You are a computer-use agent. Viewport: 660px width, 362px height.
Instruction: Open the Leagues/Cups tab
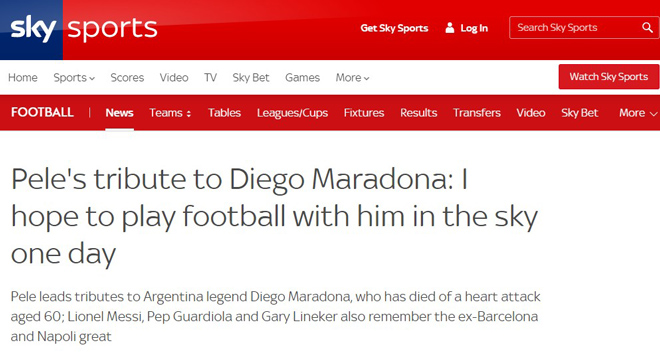coord(293,113)
